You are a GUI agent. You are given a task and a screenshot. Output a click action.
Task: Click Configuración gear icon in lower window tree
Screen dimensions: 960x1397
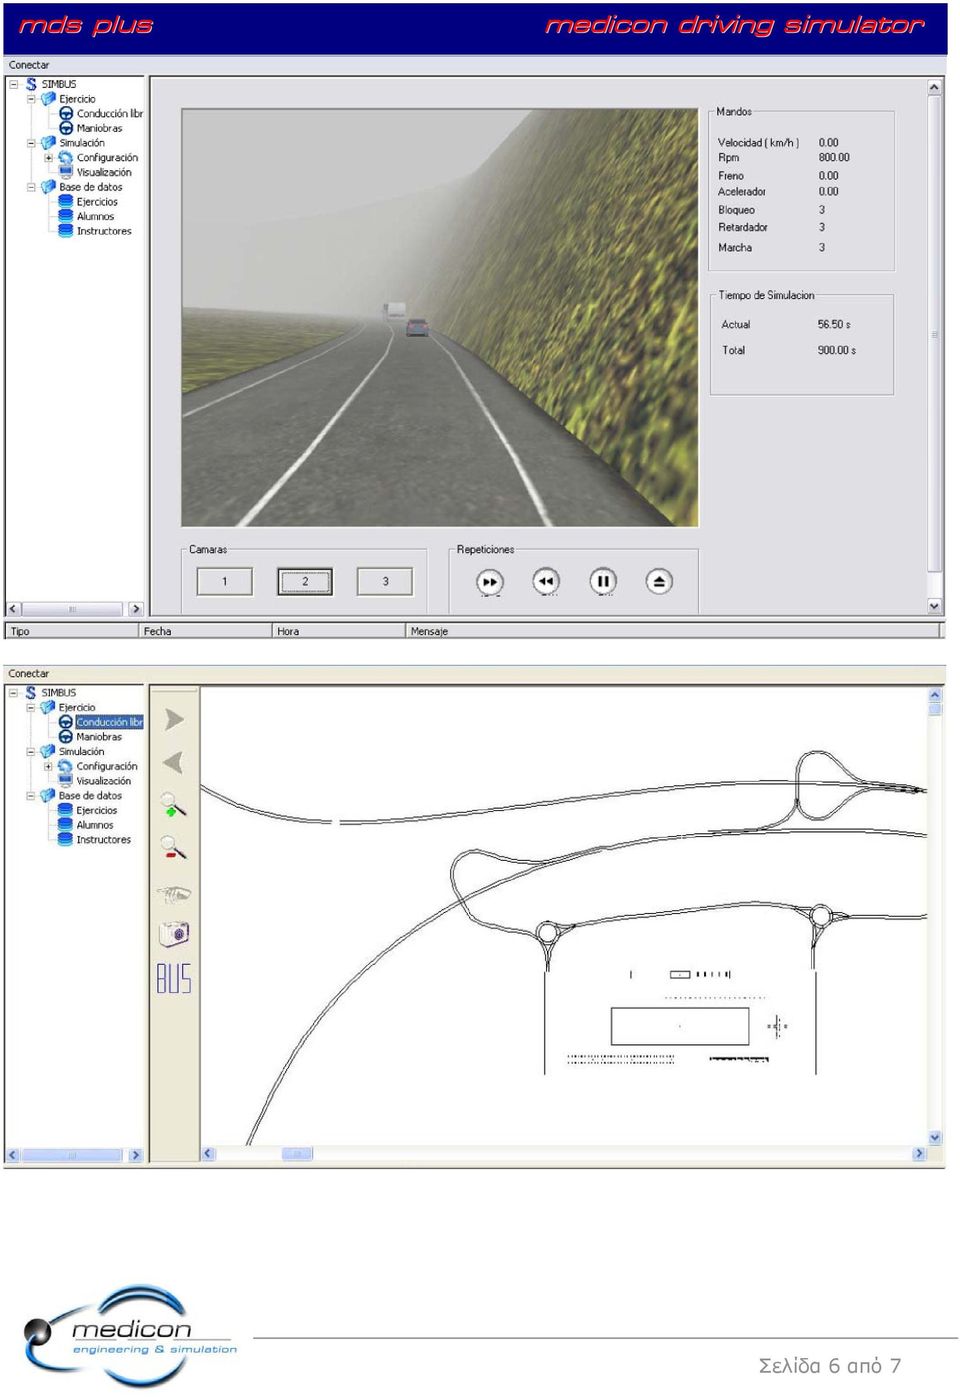click(65, 767)
